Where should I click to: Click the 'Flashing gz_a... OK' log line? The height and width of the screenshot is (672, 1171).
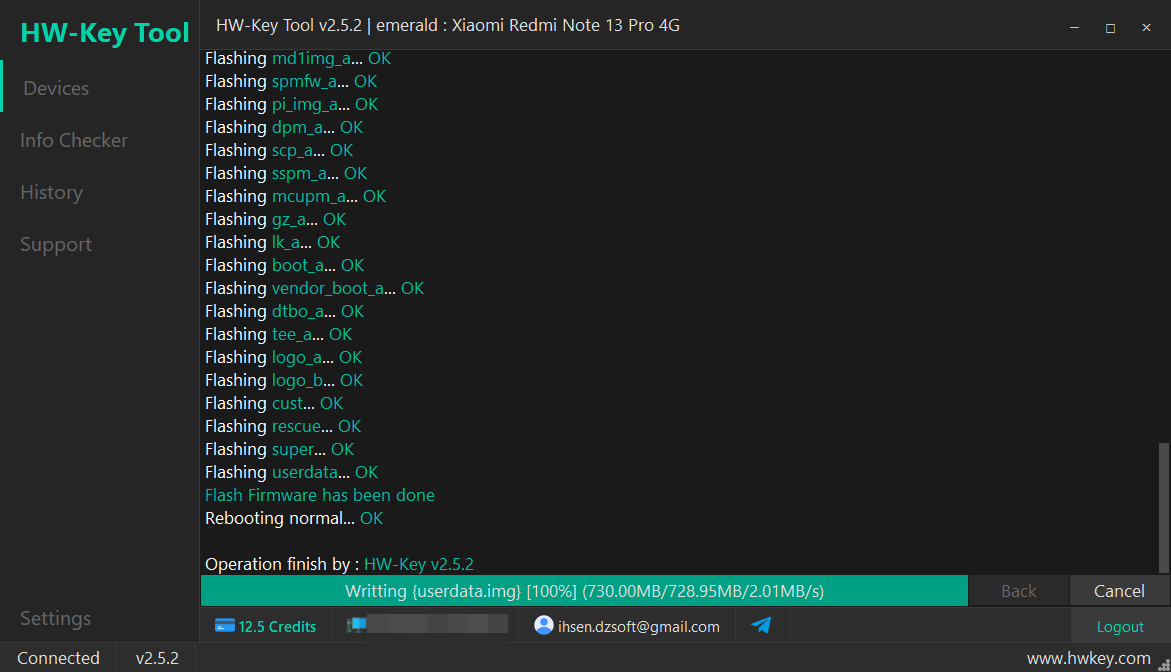point(276,219)
